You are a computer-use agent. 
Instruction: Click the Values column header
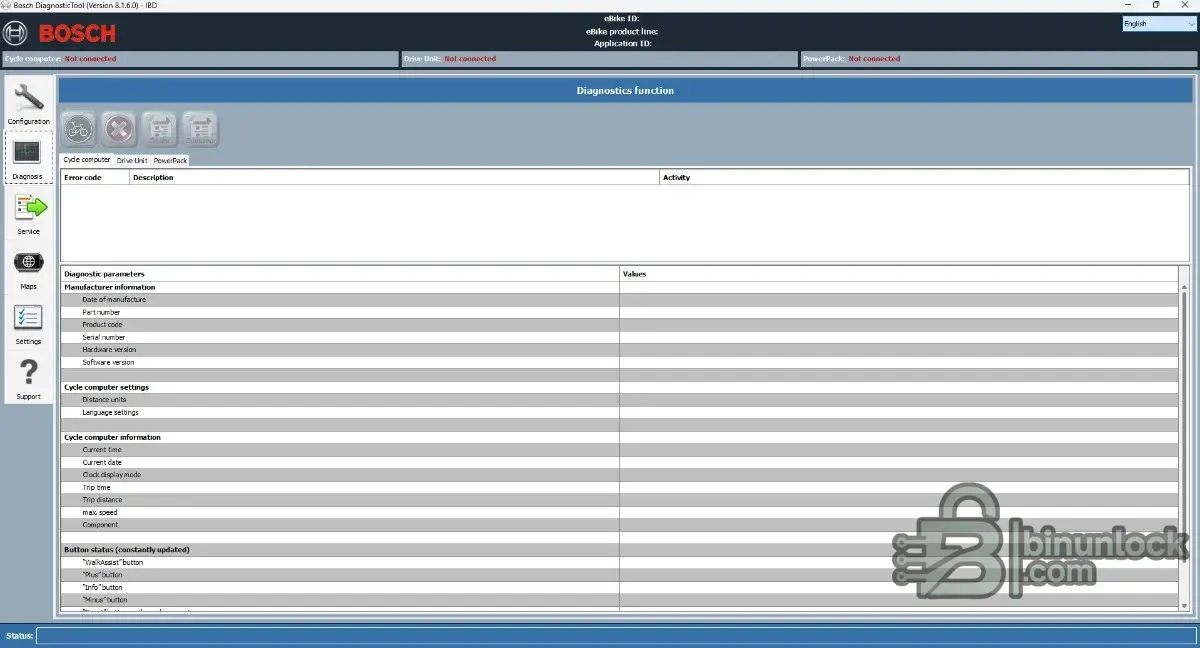coord(899,273)
